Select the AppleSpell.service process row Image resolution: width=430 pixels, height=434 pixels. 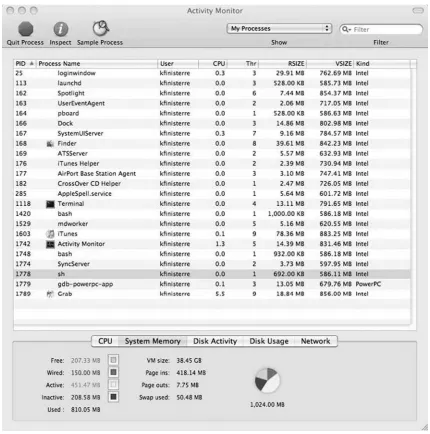[x=212, y=194]
